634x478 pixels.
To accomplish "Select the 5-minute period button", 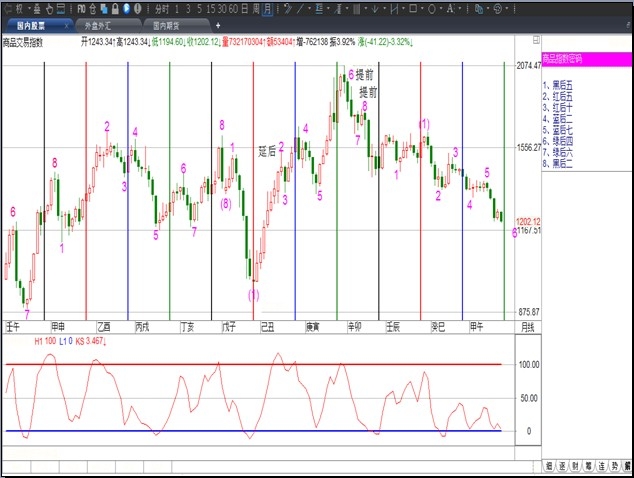I will coord(199,9).
